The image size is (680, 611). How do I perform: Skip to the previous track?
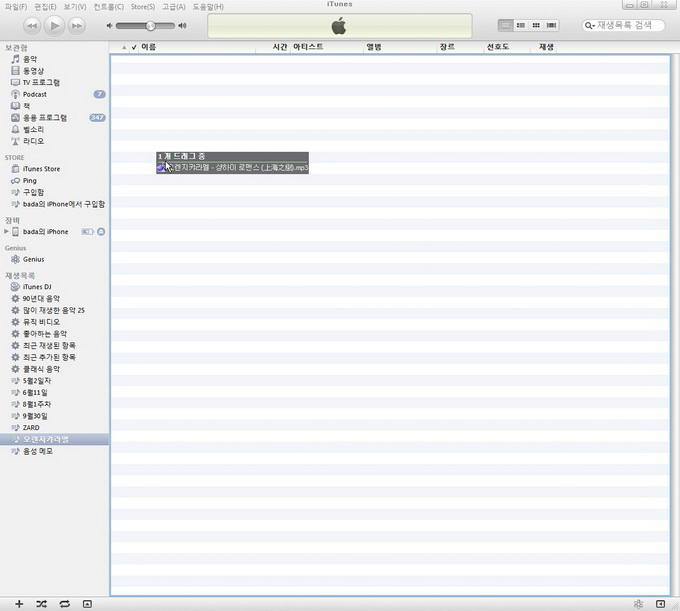[x=32, y=26]
